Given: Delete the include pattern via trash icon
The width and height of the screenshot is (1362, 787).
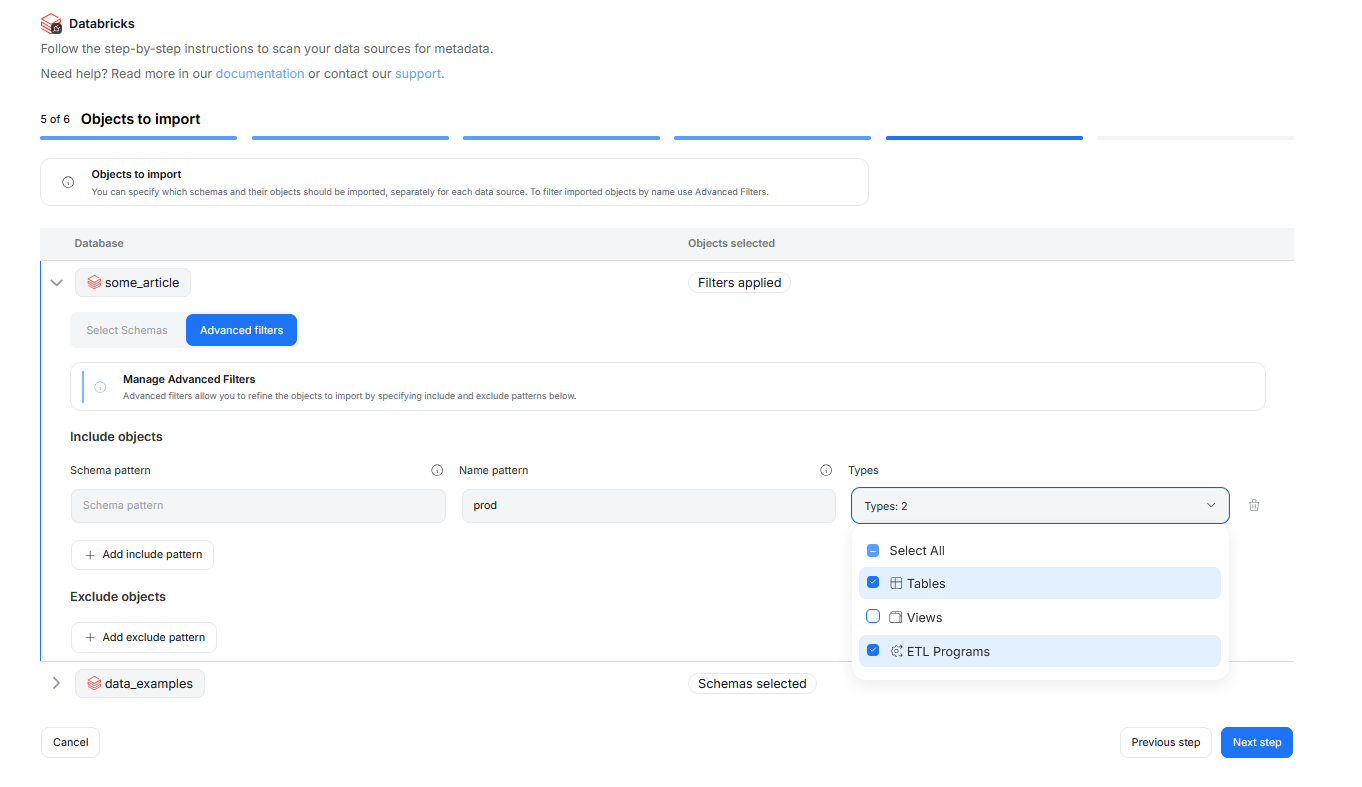Looking at the screenshot, I should pyautogui.click(x=1254, y=505).
